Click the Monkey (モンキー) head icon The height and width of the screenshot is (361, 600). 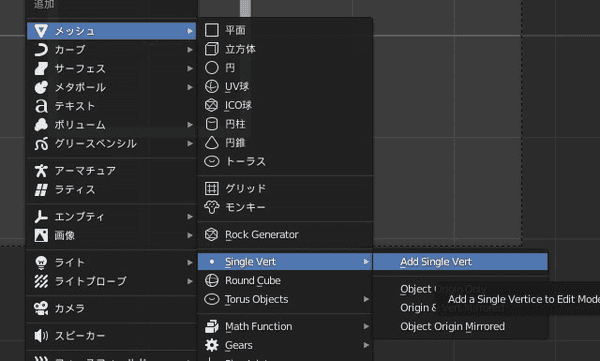coord(212,207)
